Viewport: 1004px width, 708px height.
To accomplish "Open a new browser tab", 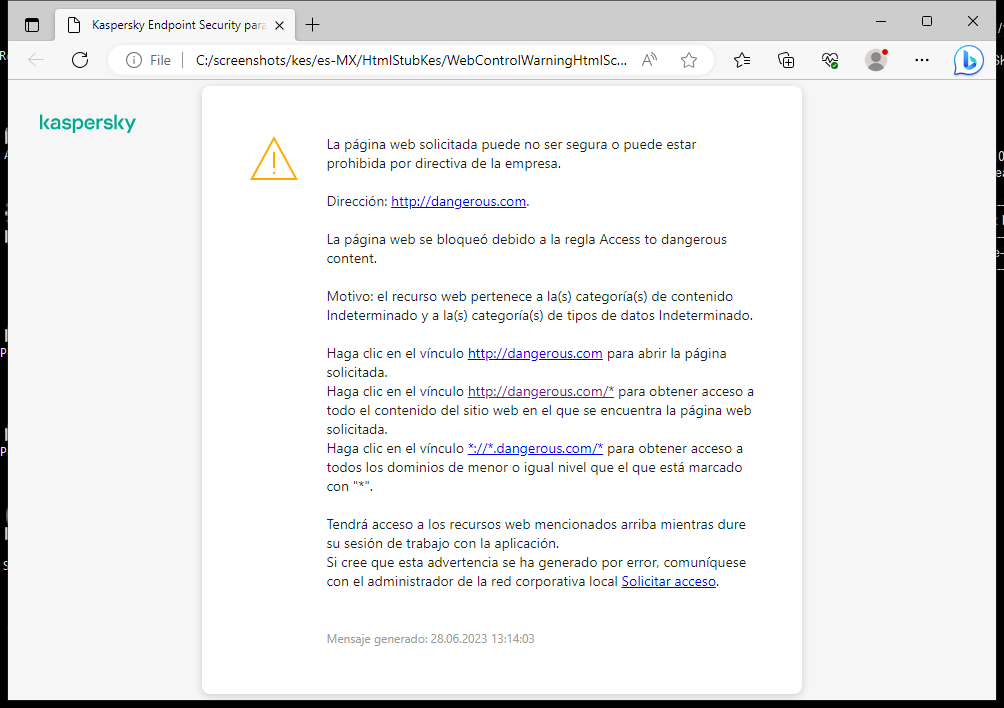I will coord(314,24).
